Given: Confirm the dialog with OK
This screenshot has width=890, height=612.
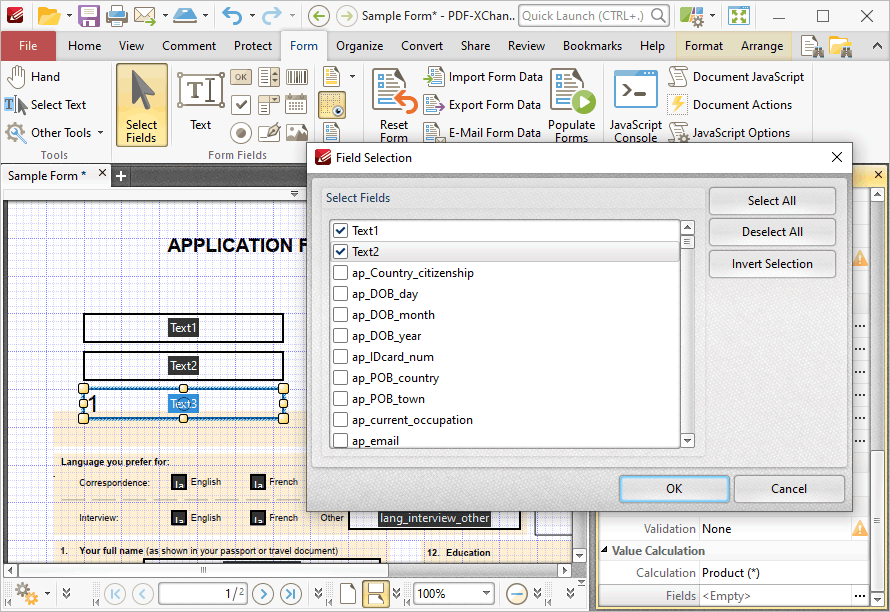Looking at the screenshot, I should [x=674, y=489].
